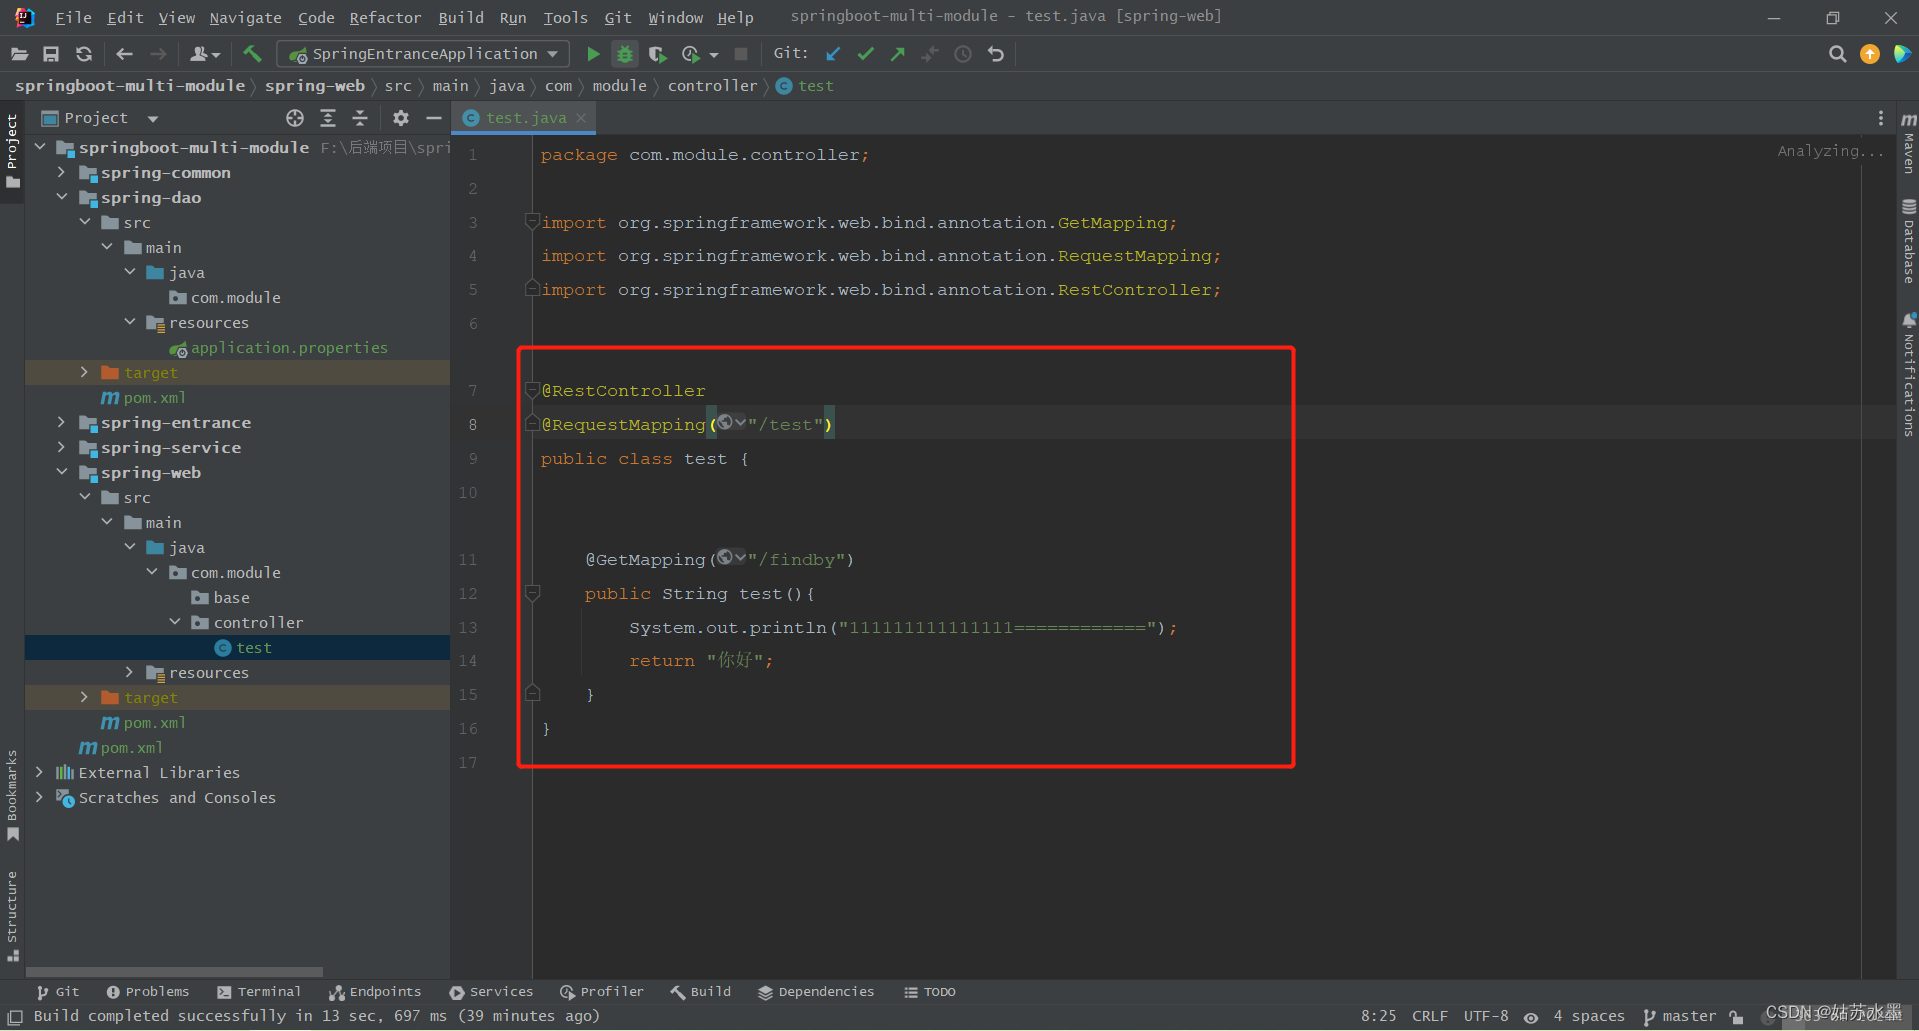Toggle the Structure side tool window
The image size is (1919, 1031).
point(12,915)
